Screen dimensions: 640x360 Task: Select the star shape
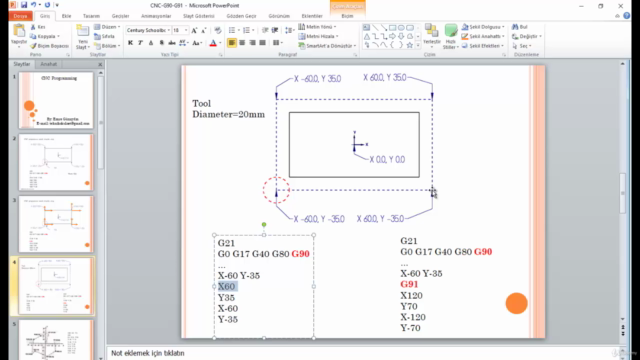click(x=409, y=45)
